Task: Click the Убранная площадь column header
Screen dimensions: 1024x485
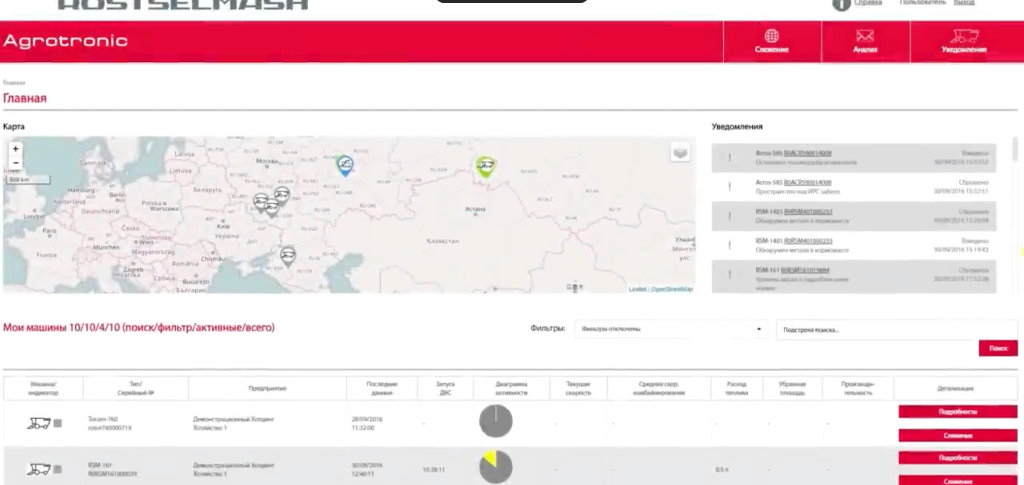Action: tap(792, 388)
